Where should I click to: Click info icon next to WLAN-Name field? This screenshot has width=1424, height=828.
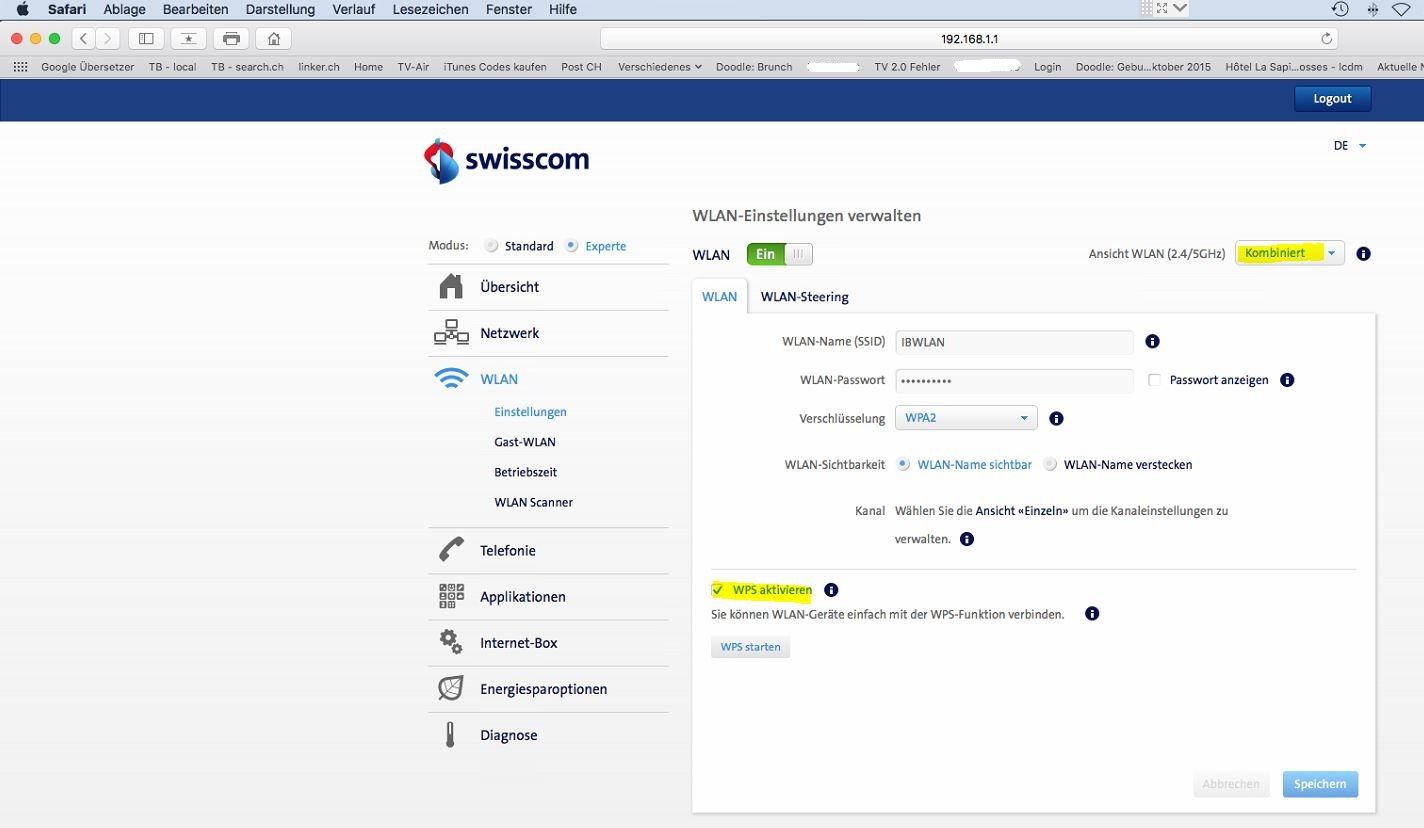coord(1152,342)
